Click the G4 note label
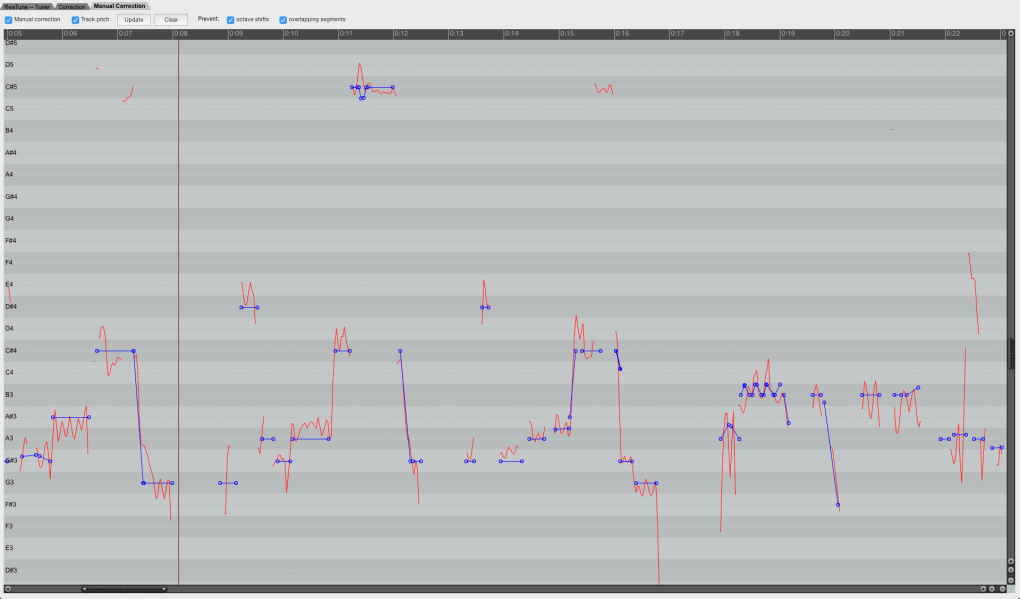Viewport: 1020px width, 599px height. pyautogui.click(x=9, y=219)
